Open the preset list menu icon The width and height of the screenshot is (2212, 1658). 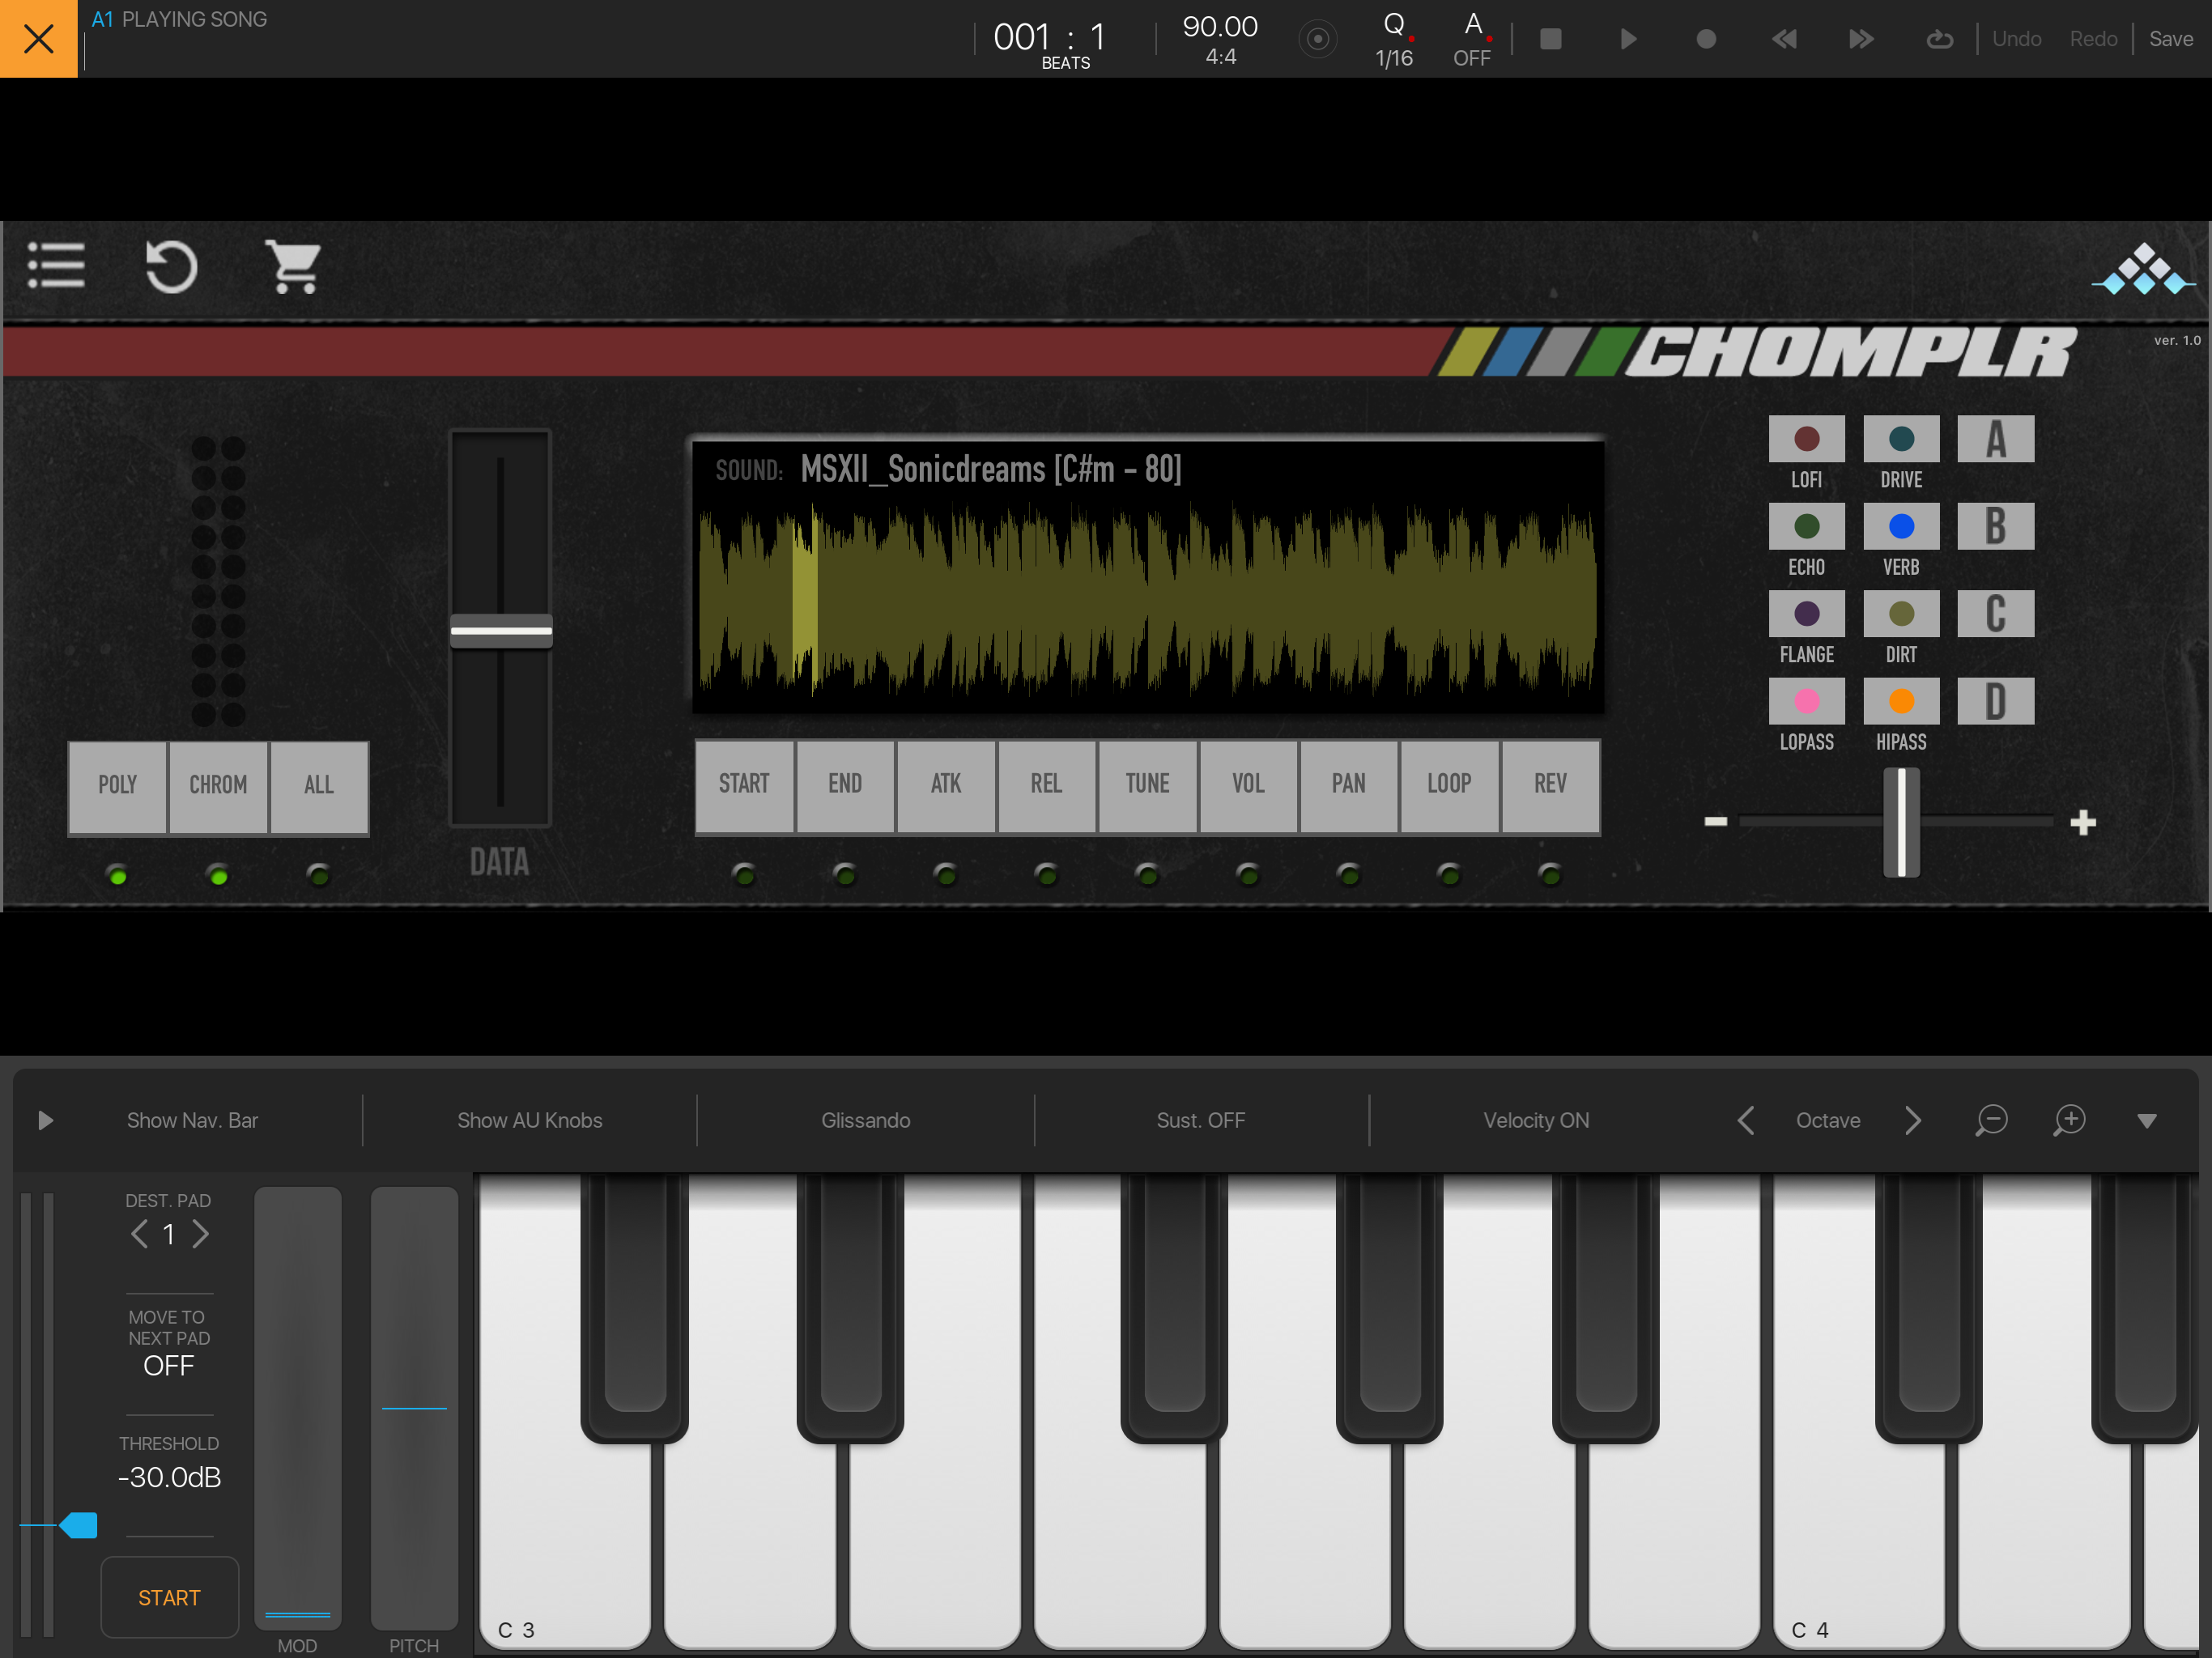(56, 265)
